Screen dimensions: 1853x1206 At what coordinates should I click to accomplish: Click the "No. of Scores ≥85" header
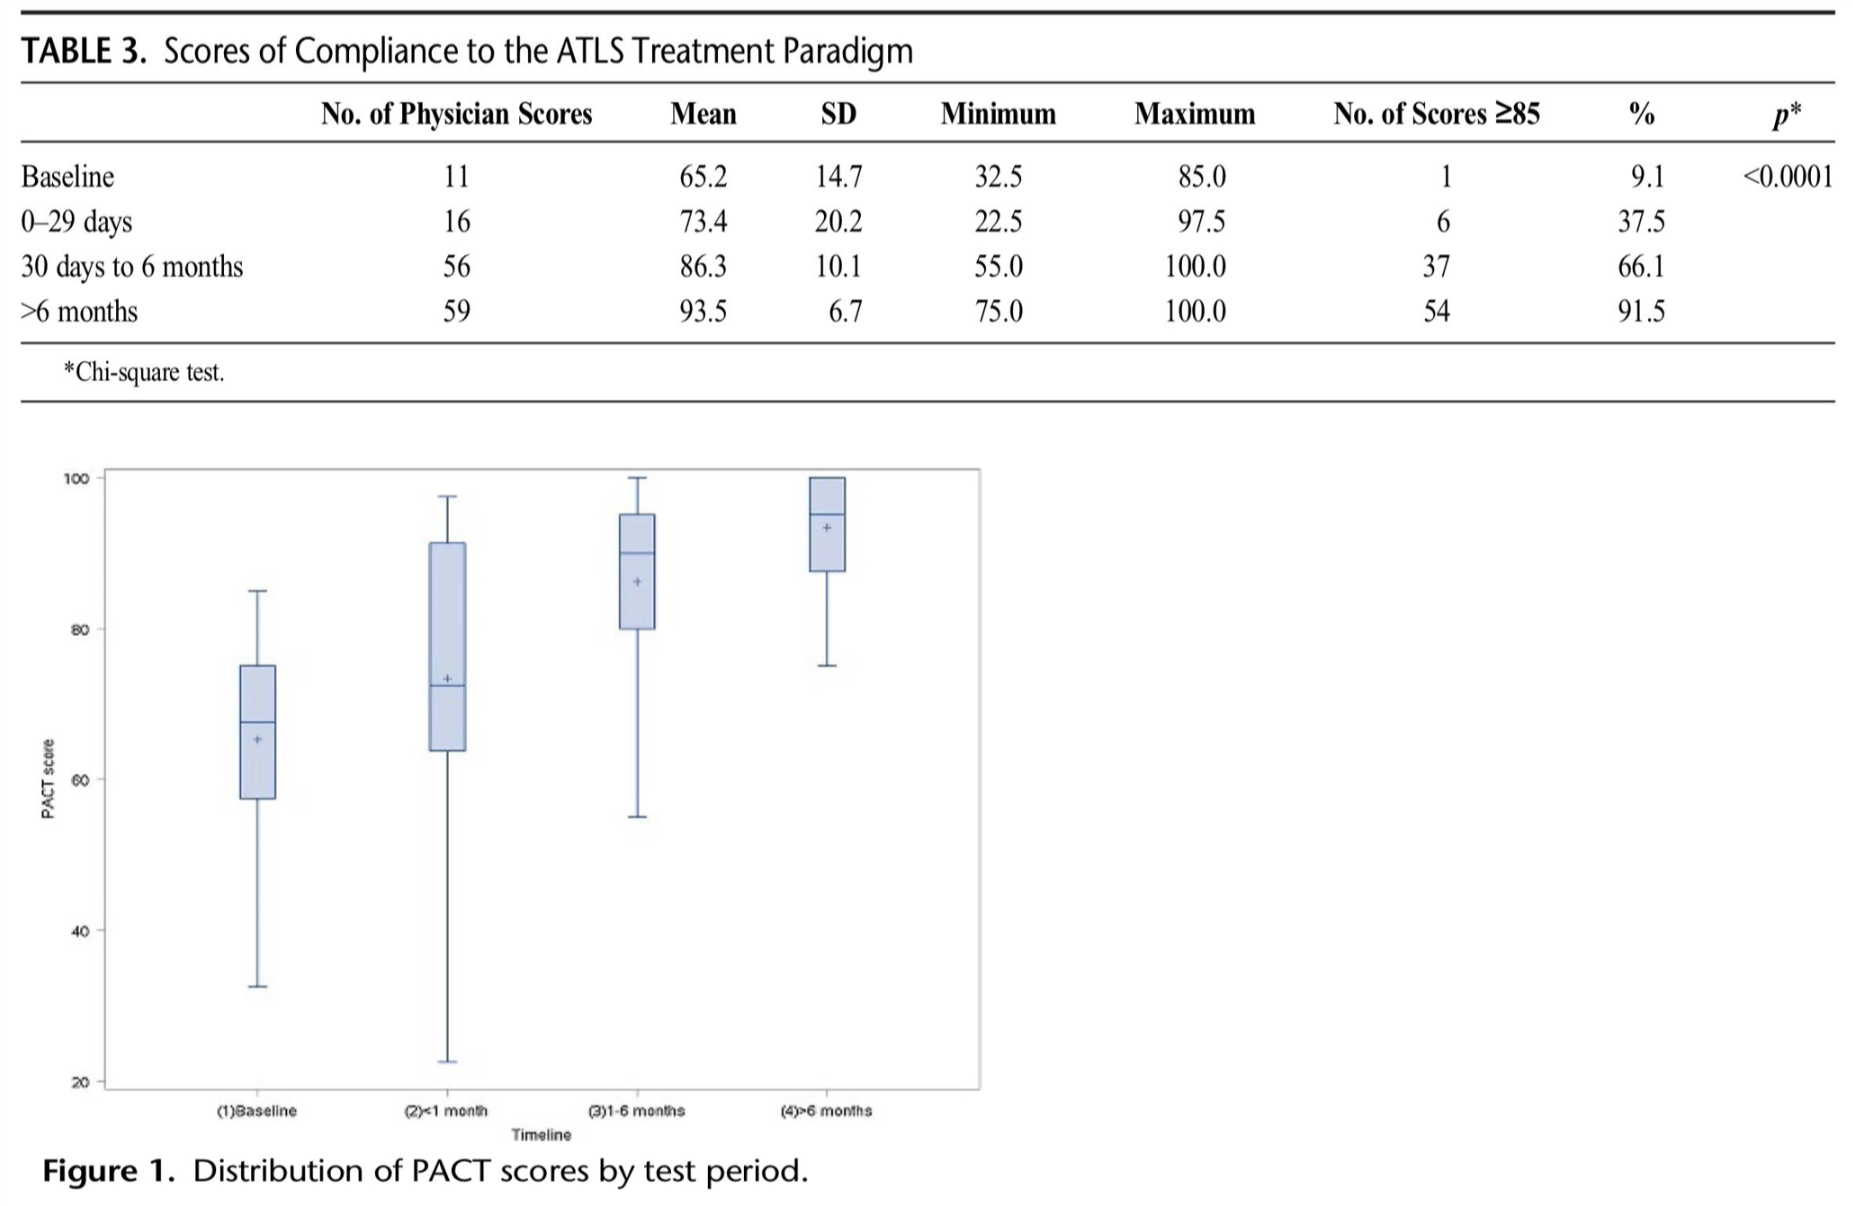1436,114
